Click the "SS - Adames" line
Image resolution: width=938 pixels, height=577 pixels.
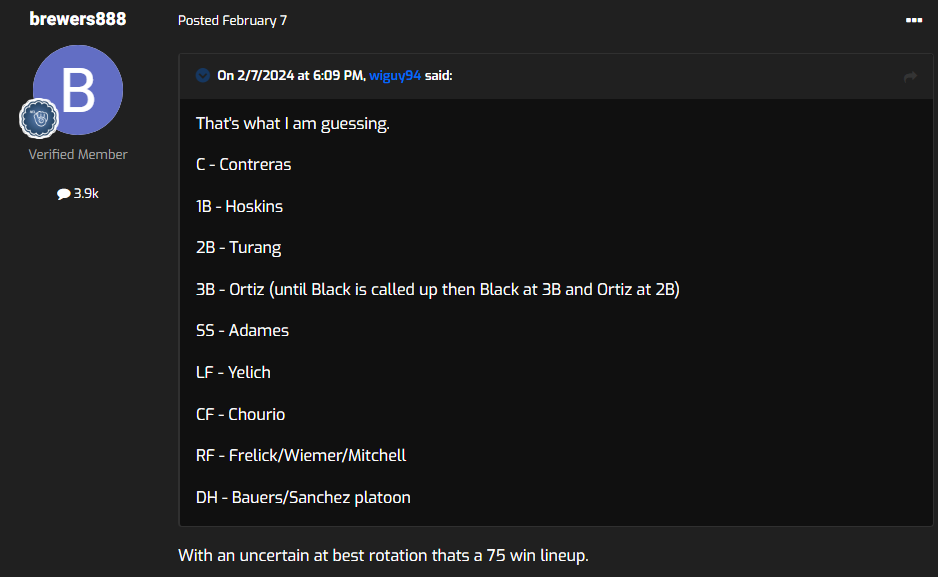point(242,330)
